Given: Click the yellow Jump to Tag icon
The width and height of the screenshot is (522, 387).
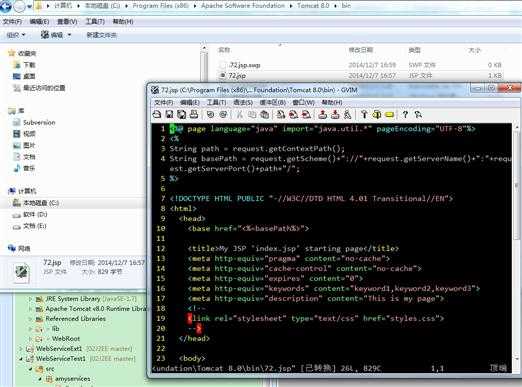Looking at the screenshot, I should pyautogui.click(x=389, y=115).
